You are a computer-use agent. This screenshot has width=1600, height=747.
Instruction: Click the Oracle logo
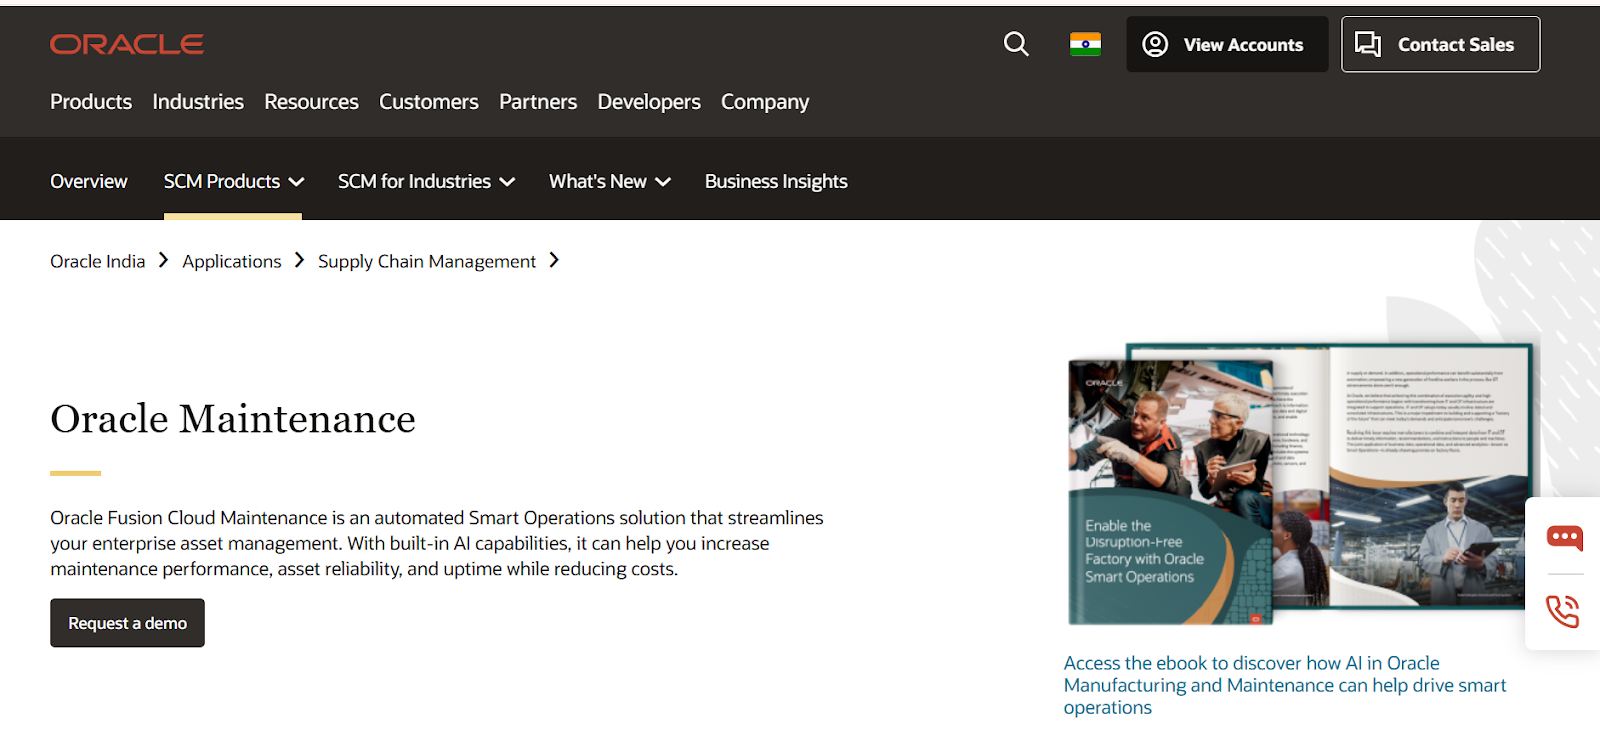tap(127, 44)
